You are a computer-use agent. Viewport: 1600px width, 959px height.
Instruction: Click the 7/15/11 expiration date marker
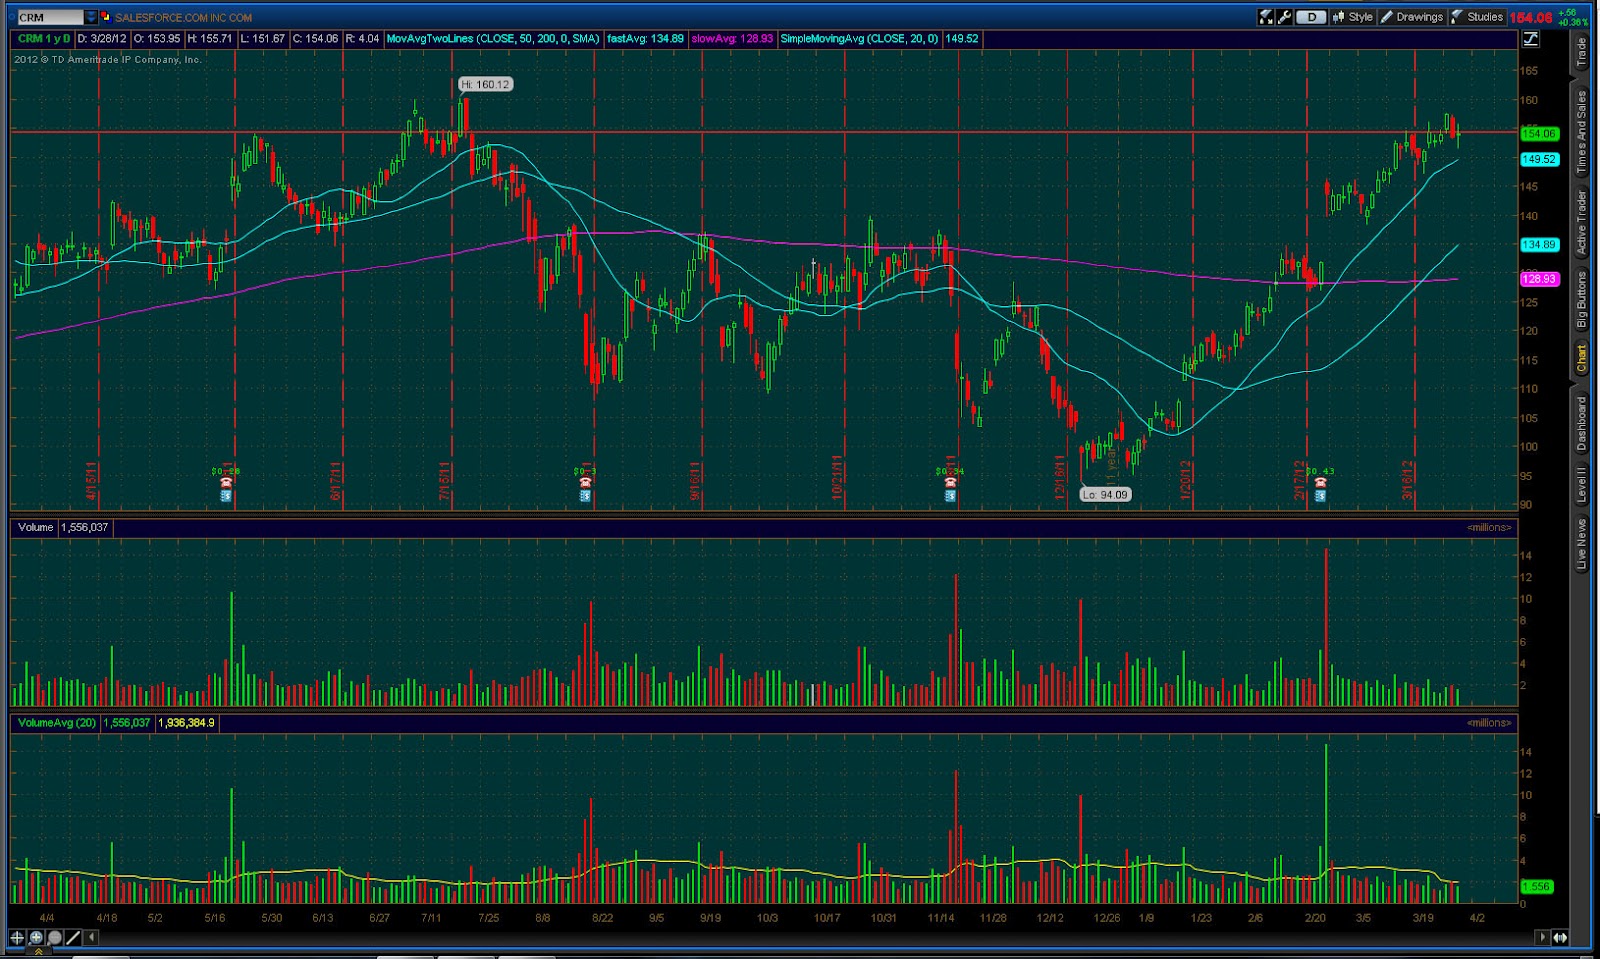point(445,480)
